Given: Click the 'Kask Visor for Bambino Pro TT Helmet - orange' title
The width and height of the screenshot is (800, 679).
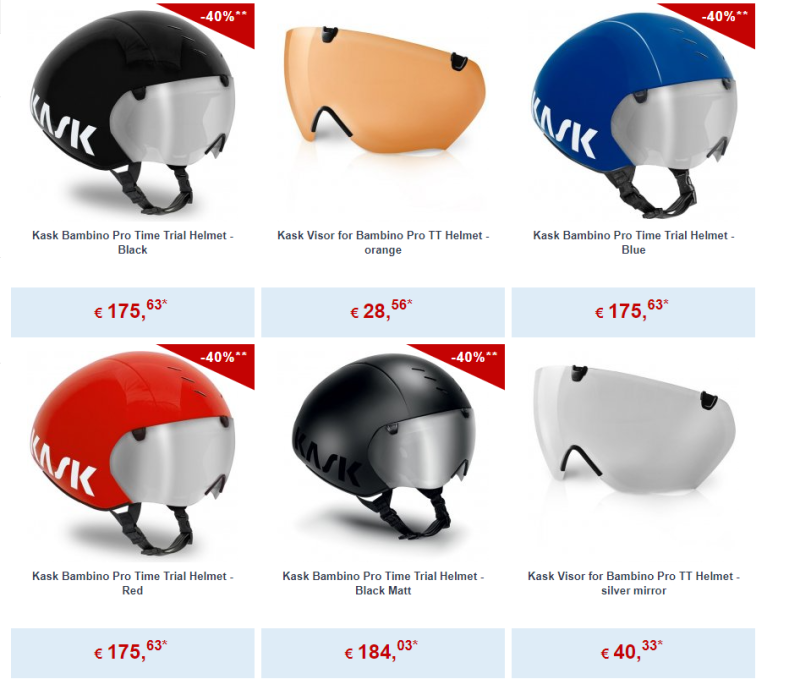Looking at the screenshot, I should tap(383, 242).
